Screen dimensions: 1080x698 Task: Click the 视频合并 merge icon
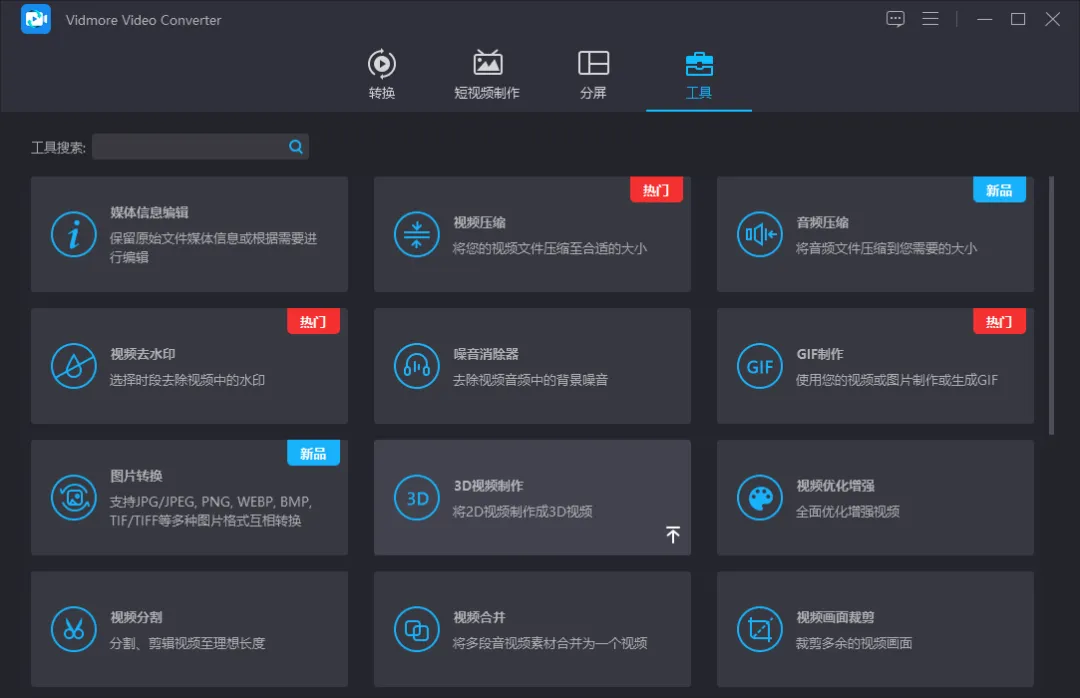pos(417,629)
